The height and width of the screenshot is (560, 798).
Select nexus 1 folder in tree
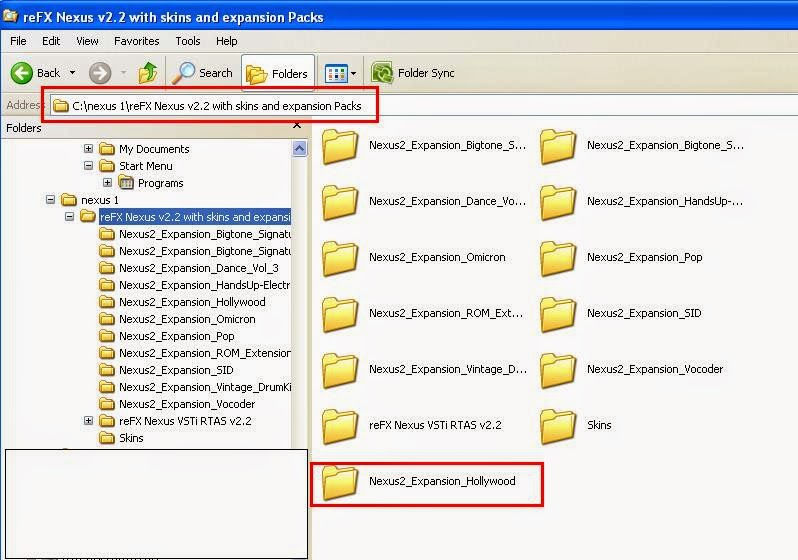100,200
